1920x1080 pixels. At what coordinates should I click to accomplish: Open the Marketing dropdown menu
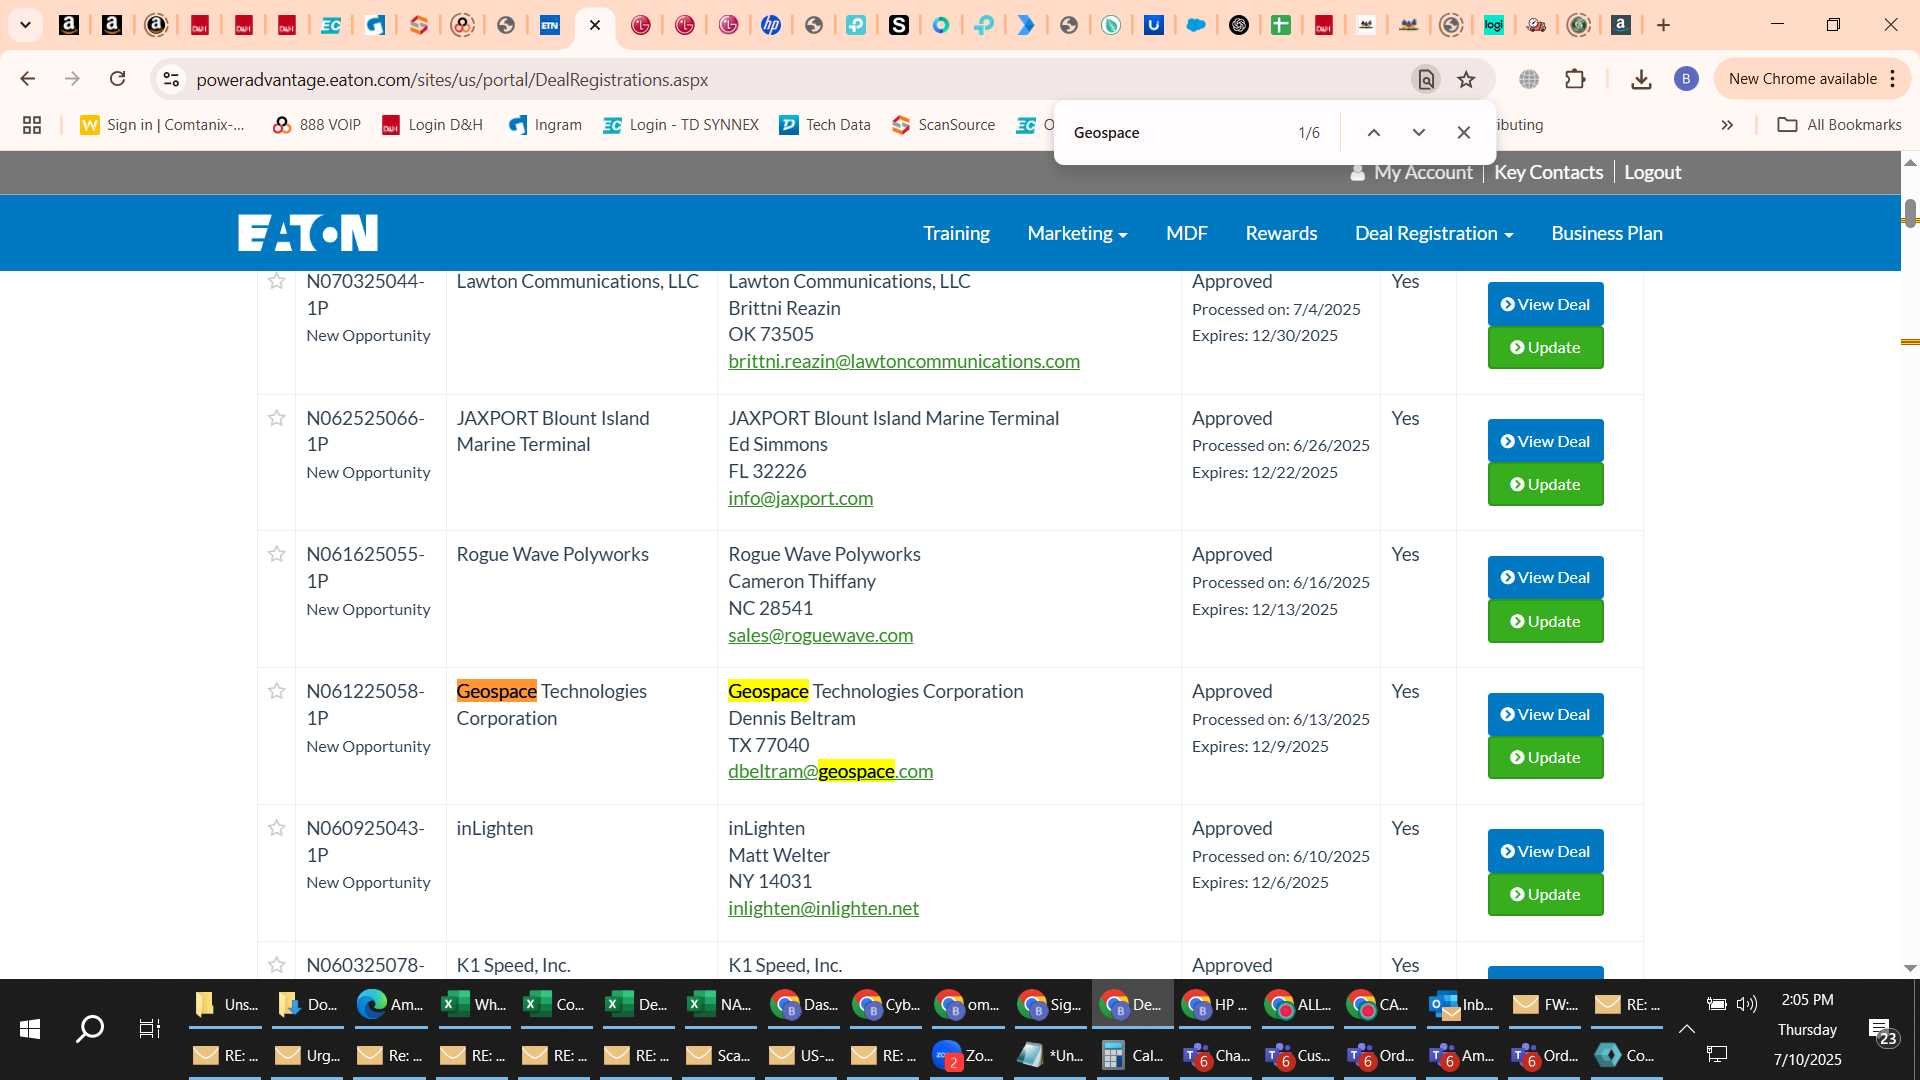pyautogui.click(x=1077, y=233)
